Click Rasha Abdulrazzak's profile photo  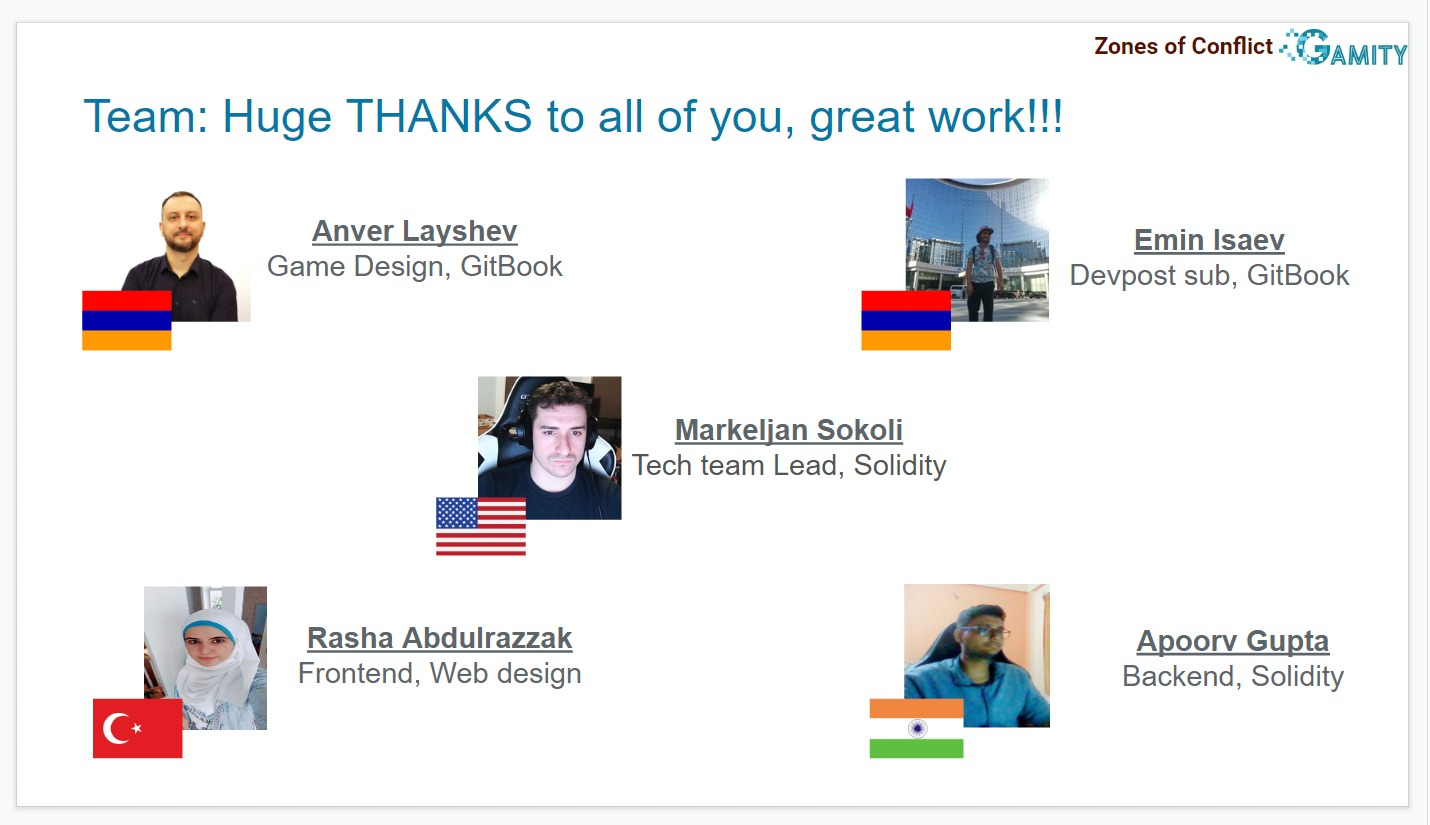click(x=205, y=657)
